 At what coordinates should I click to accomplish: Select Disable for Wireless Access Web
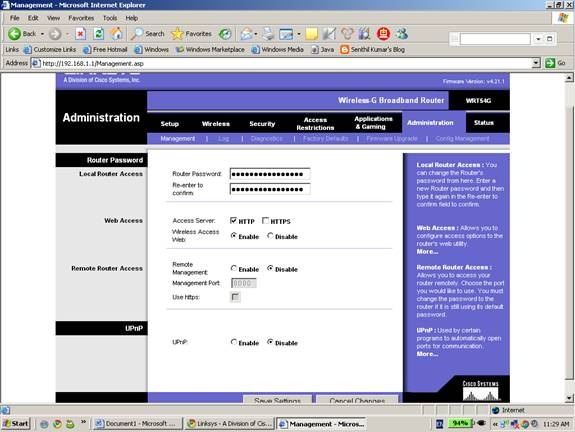click(270, 235)
